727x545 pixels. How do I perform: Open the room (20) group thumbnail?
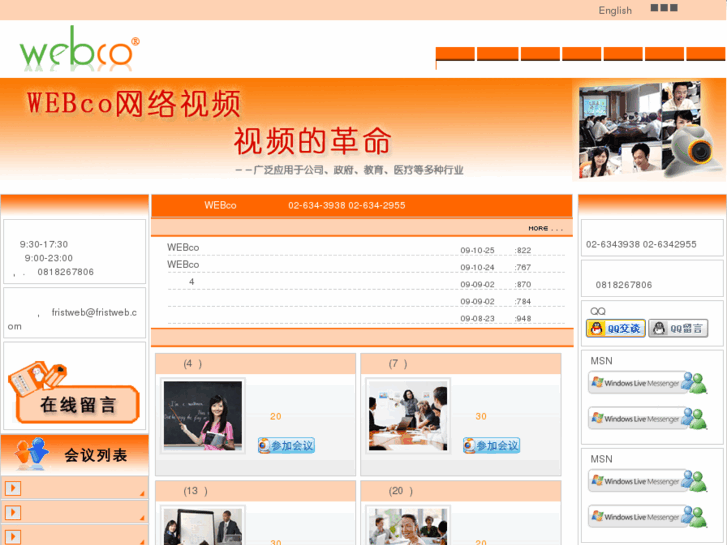click(x=408, y=527)
